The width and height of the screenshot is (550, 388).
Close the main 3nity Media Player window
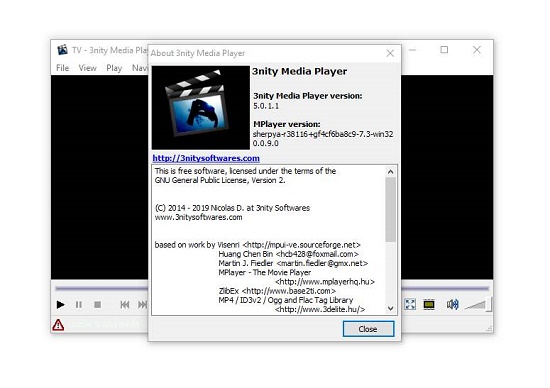pyautogui.click(x=477, y=50)
